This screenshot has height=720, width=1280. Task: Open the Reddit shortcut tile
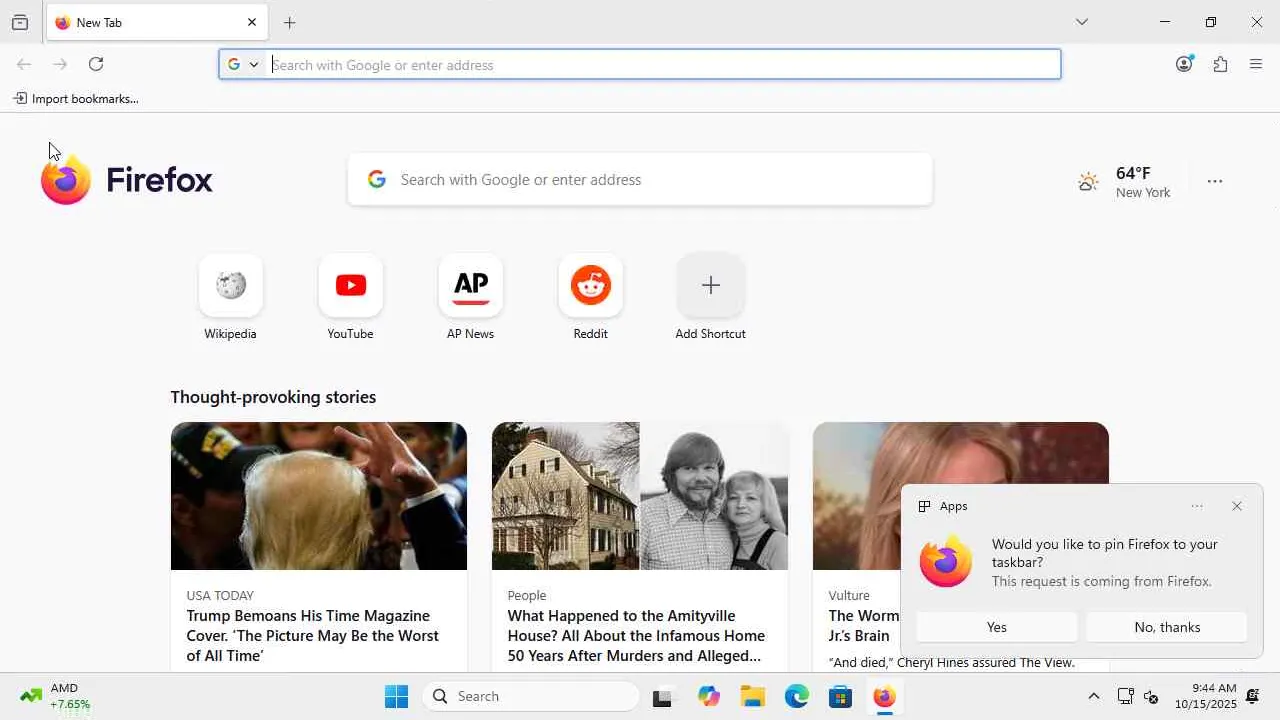590,285
